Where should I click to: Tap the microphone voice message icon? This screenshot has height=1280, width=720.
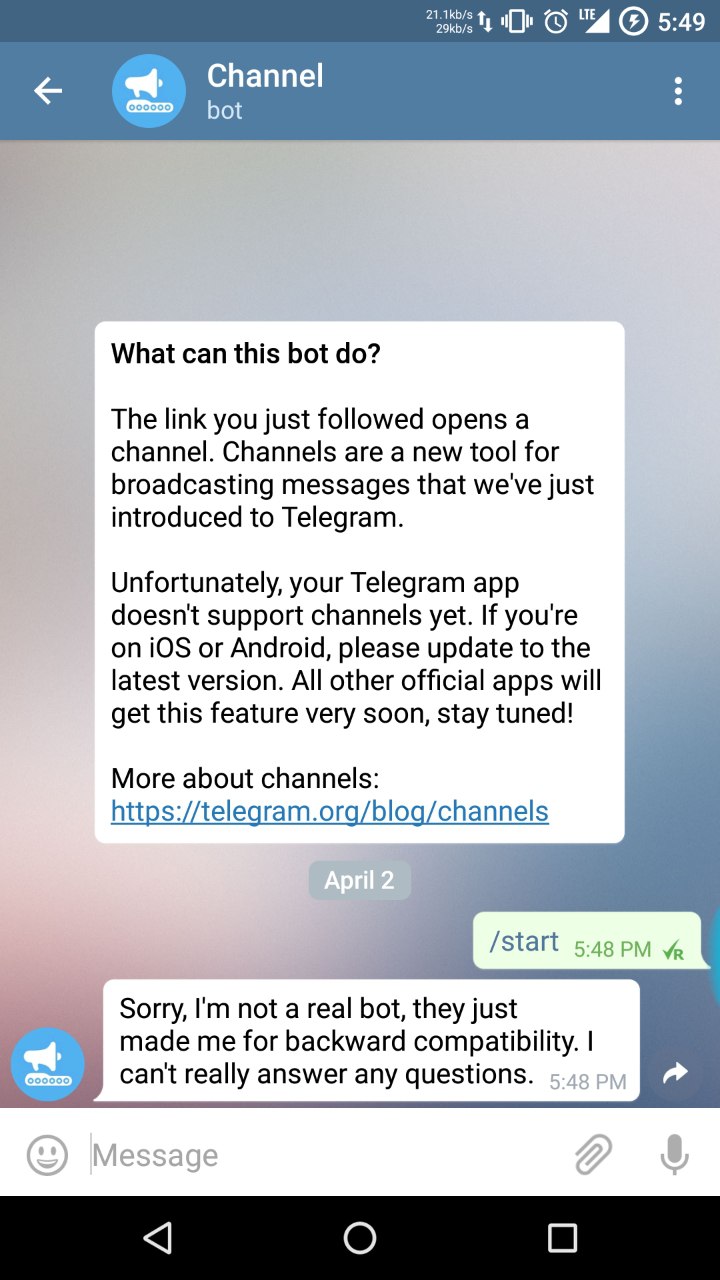tap(675, 1156)
